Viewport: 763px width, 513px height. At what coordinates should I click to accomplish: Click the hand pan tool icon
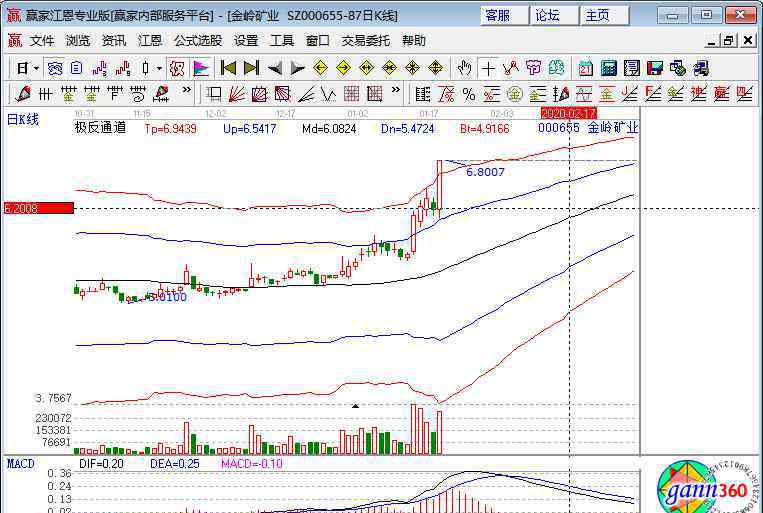tap(464, 68)
